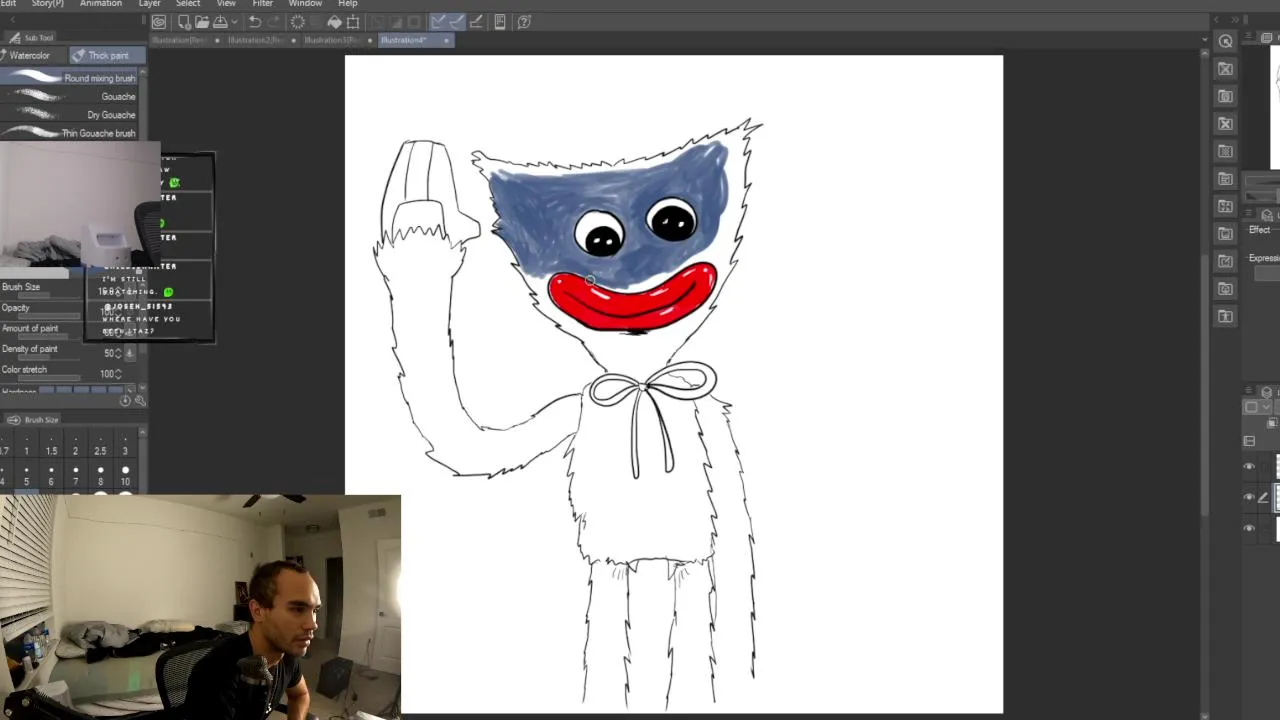
Task: Close the Illustration4 document tab
Action: (x=446, y=40)
